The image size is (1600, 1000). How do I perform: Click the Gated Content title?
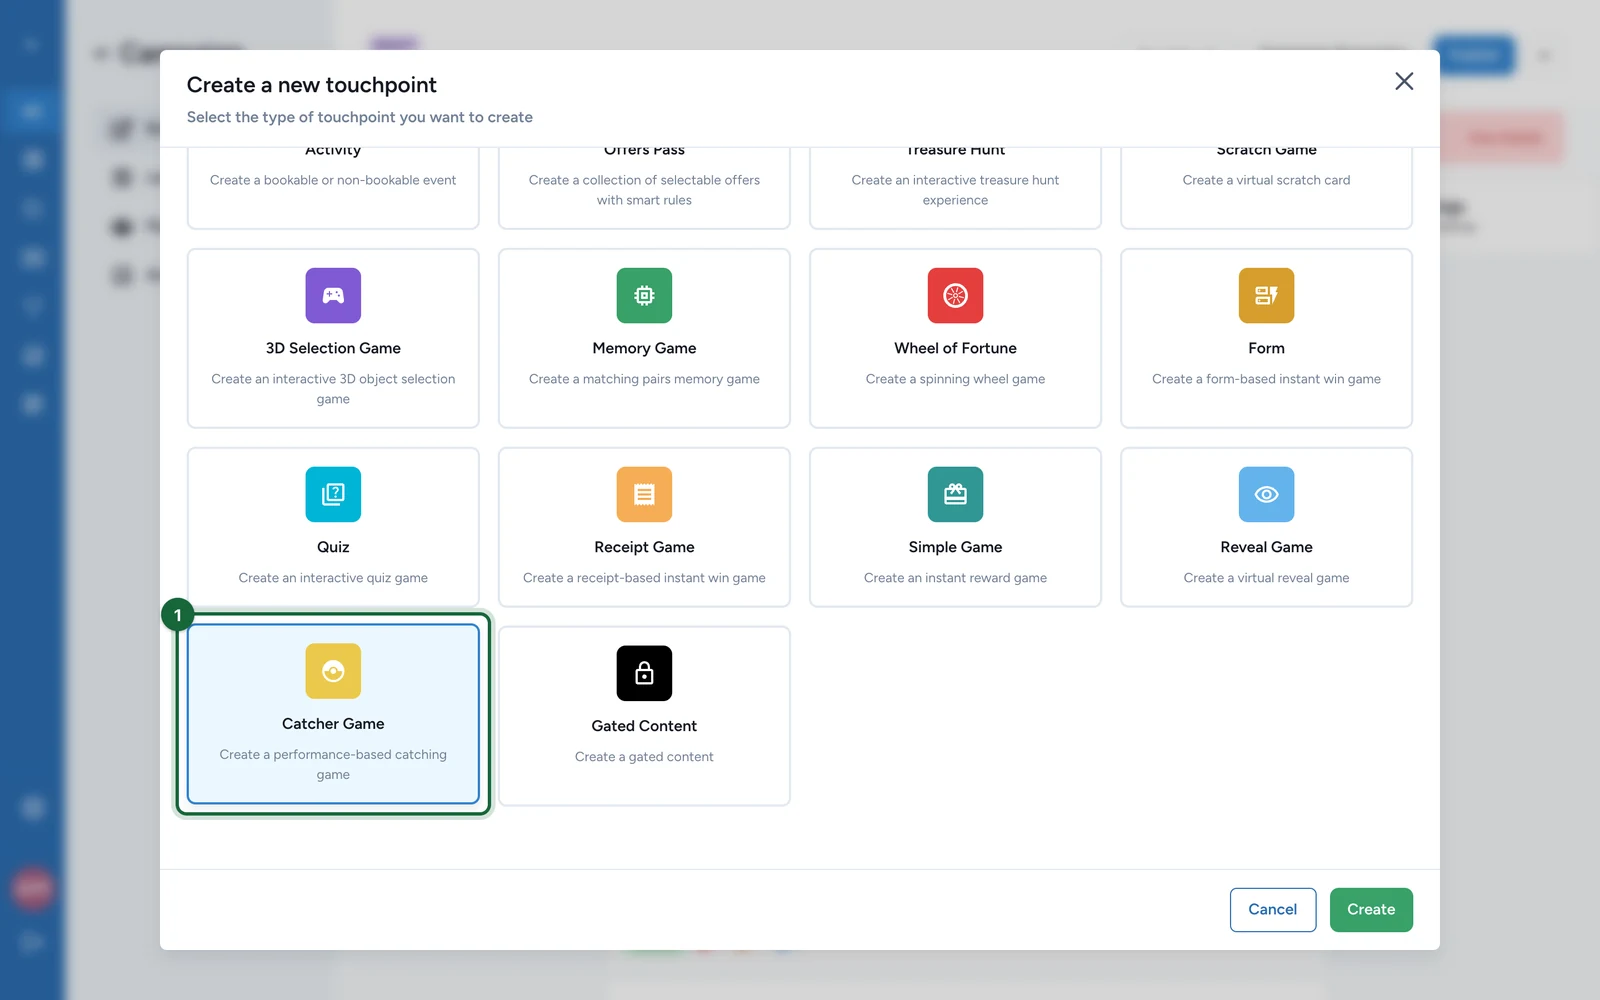(644, 726)
